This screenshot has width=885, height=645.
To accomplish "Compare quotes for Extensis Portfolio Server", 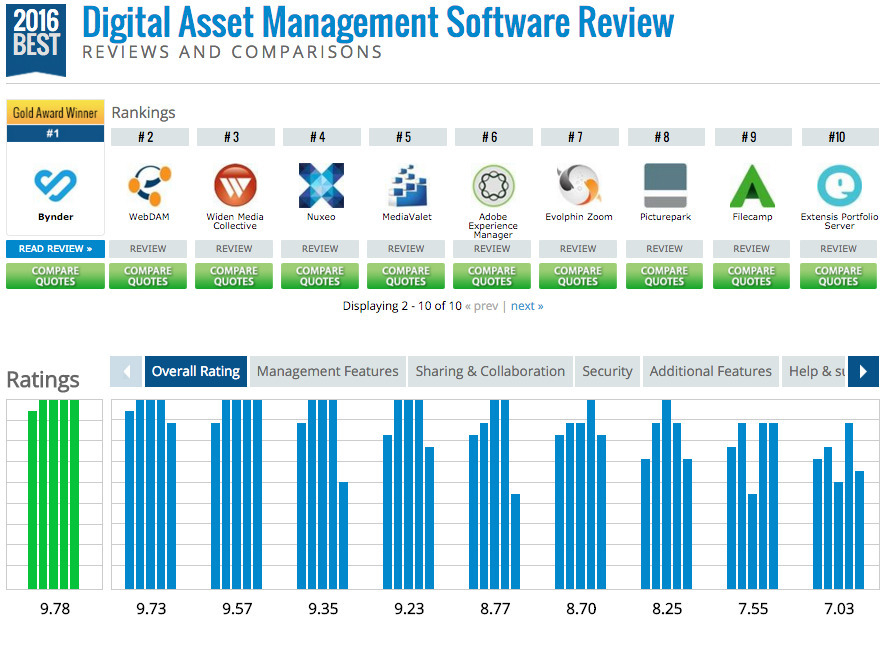I will (838, 276).
